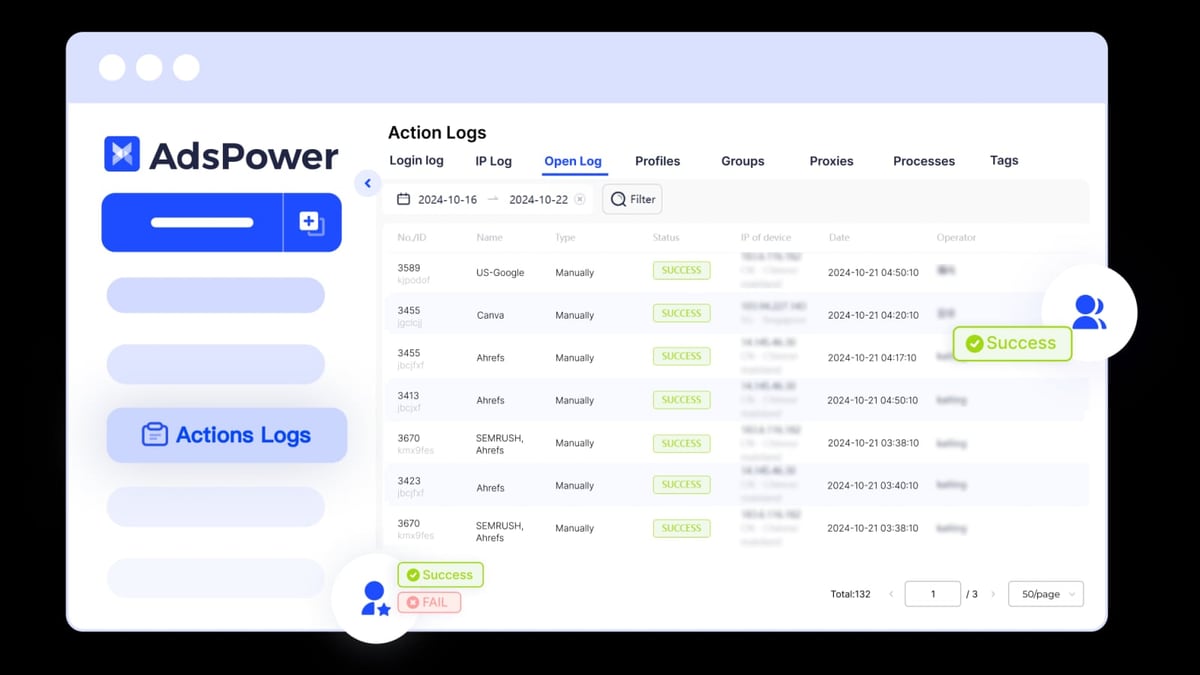
Task: Click the Total:132 text
Action: click(850, 594)
